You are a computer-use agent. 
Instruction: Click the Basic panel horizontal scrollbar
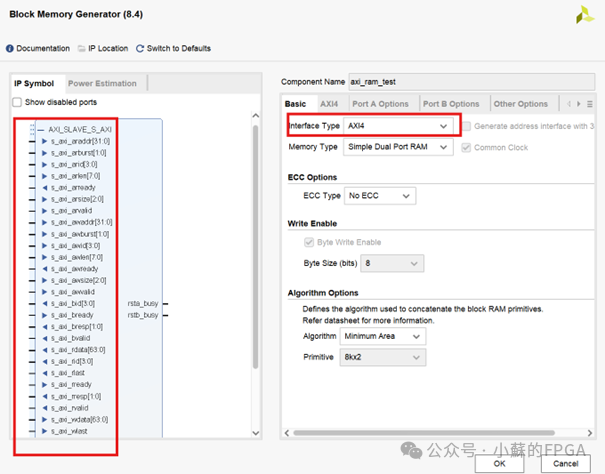424,433
